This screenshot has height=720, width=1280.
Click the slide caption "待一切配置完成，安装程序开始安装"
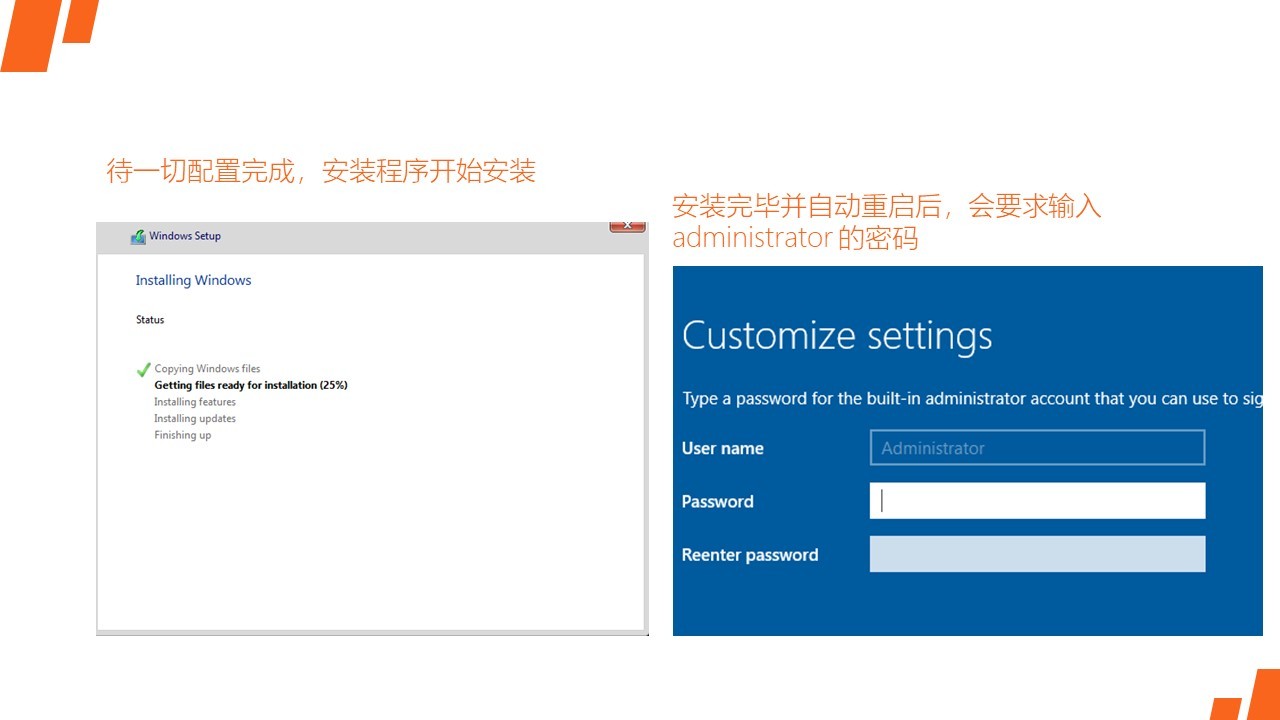click(x=321, y=171)
